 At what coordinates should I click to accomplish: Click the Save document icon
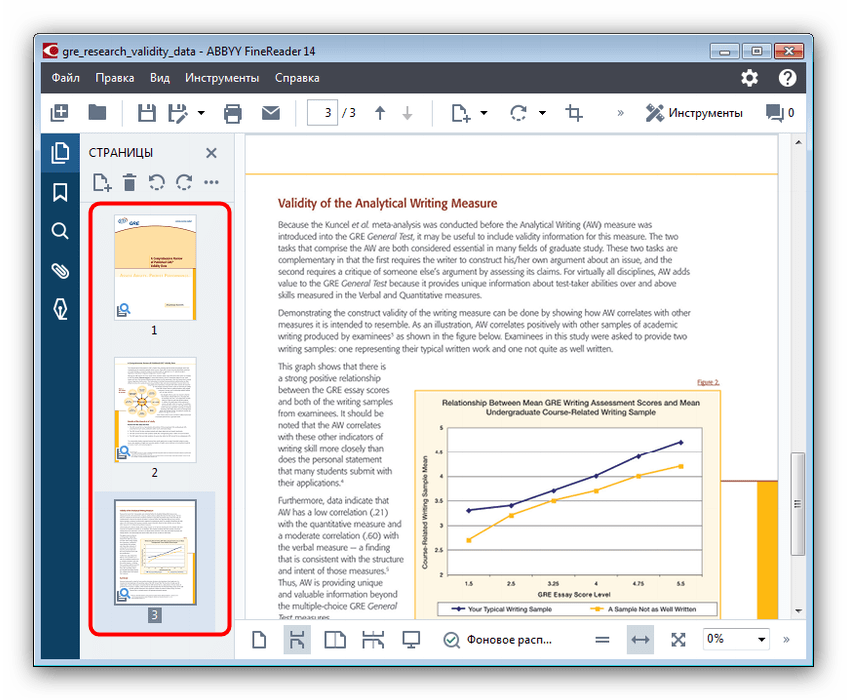coord(147,113)
